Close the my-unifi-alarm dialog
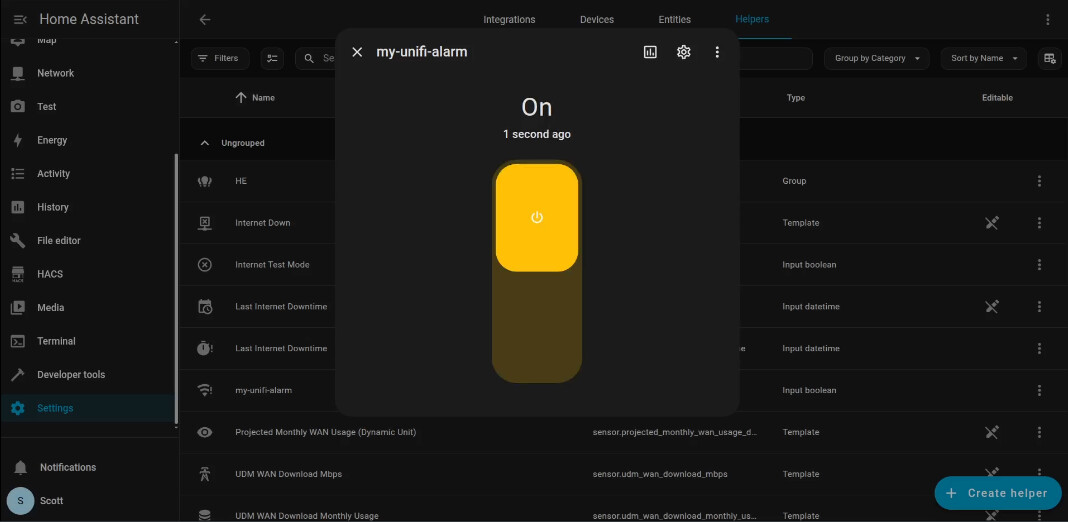Viewport: 1068px width, 522px height. [x=357, y=52]
